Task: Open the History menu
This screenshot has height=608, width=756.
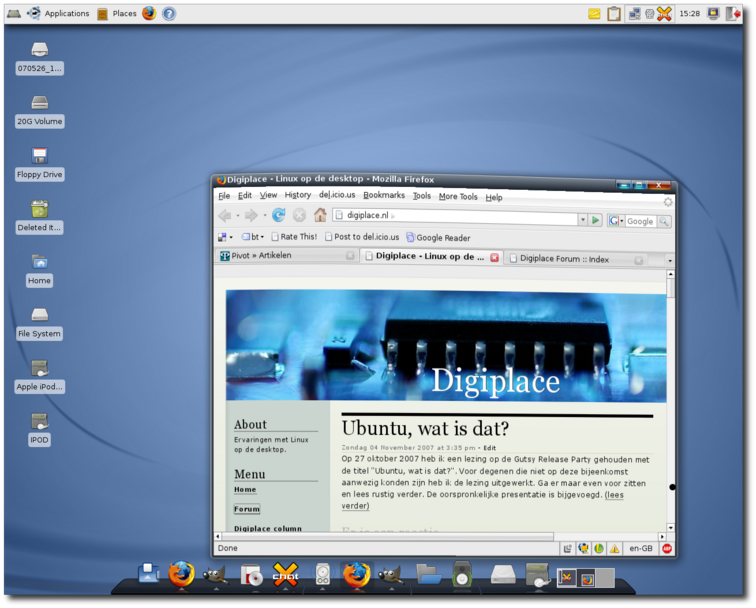Action: pyautogui.click(x=297, y=195)
